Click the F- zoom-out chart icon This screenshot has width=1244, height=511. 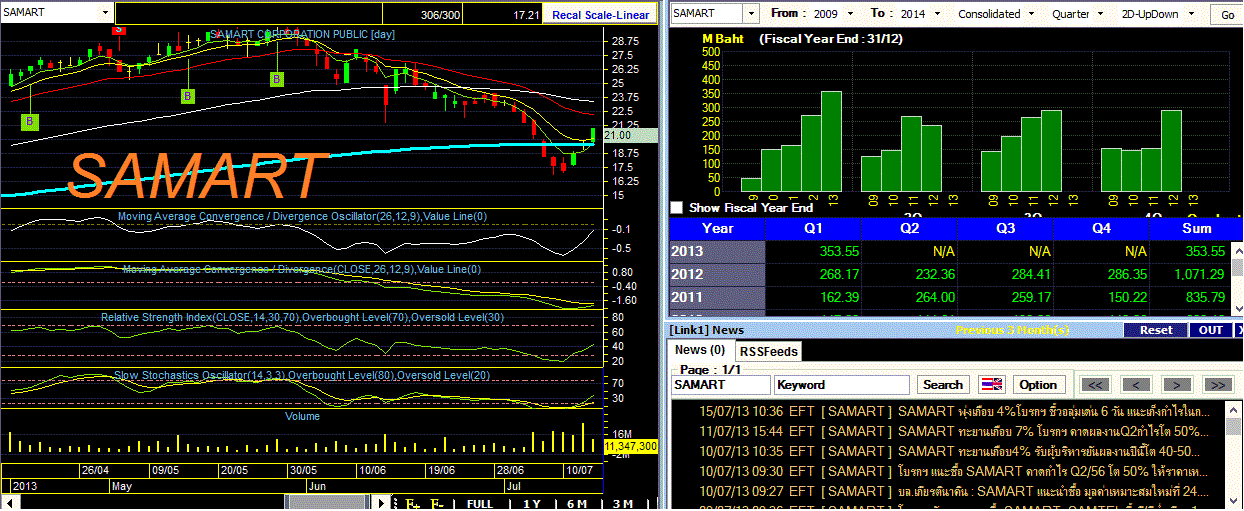[437, 504]
